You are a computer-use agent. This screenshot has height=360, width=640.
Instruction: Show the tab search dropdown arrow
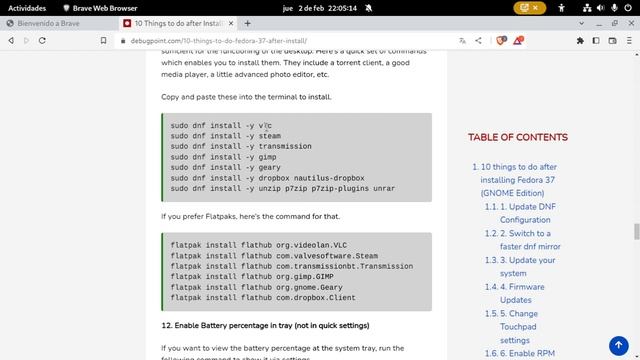tap(582, 23)
